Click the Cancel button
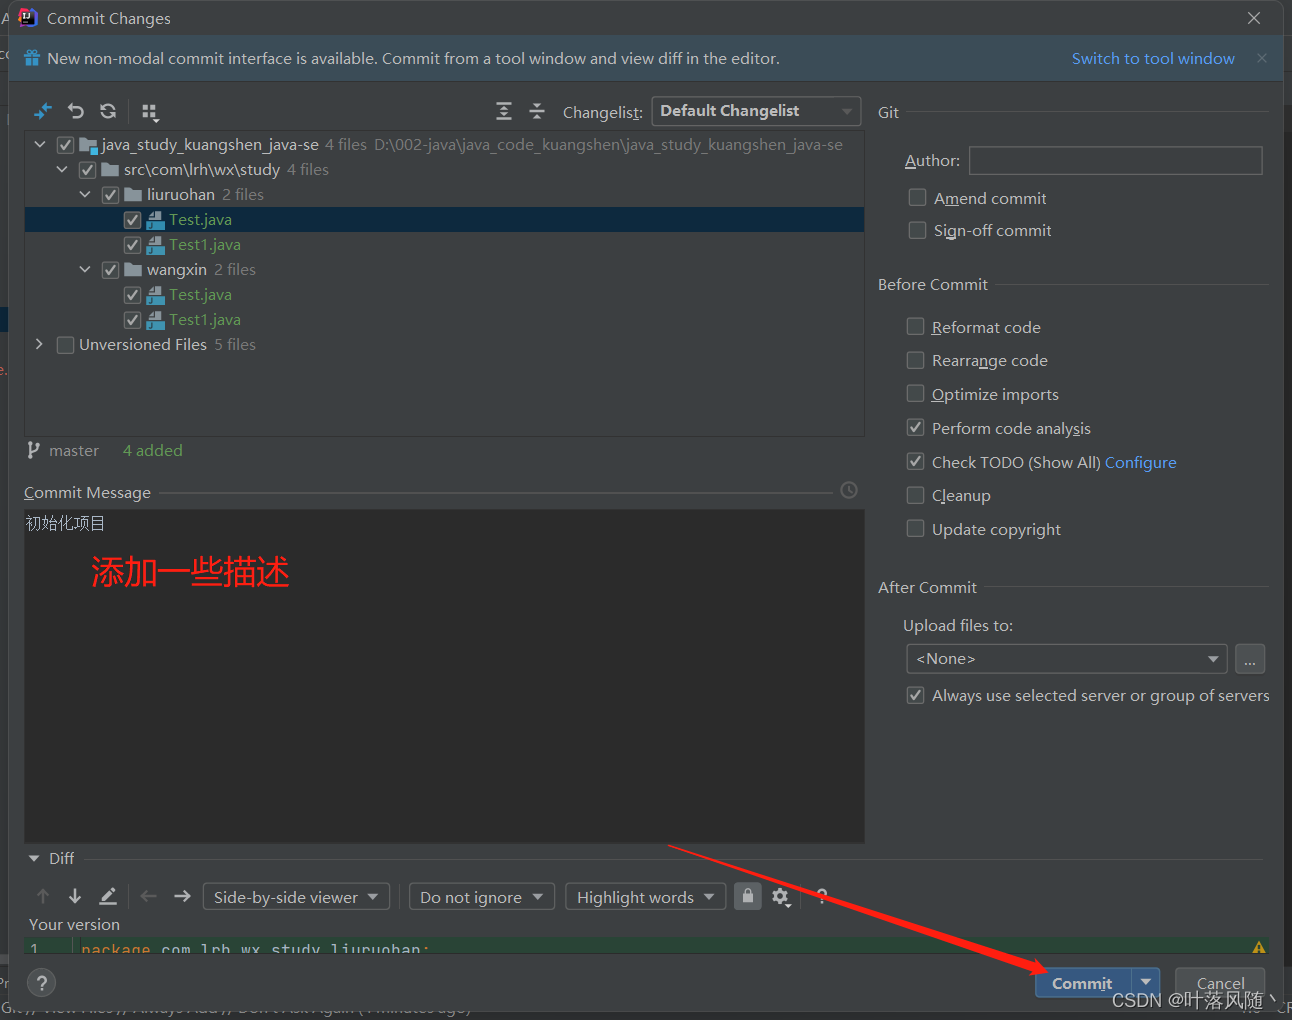 pyautogui.click(x=1220, y=983)
